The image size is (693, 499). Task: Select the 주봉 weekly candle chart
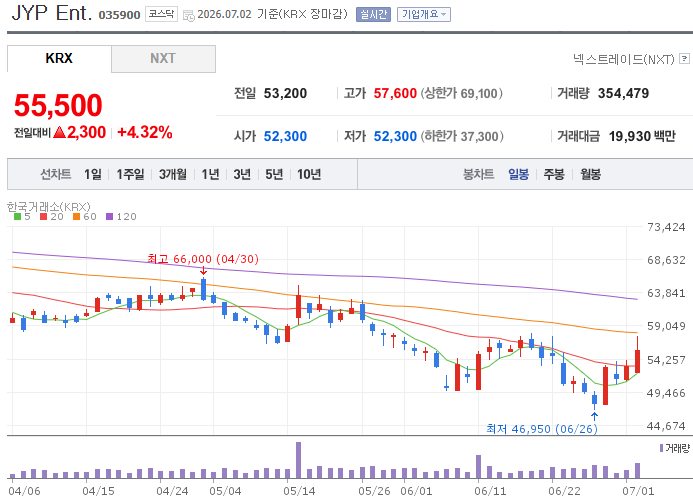(x=554, y=174)
